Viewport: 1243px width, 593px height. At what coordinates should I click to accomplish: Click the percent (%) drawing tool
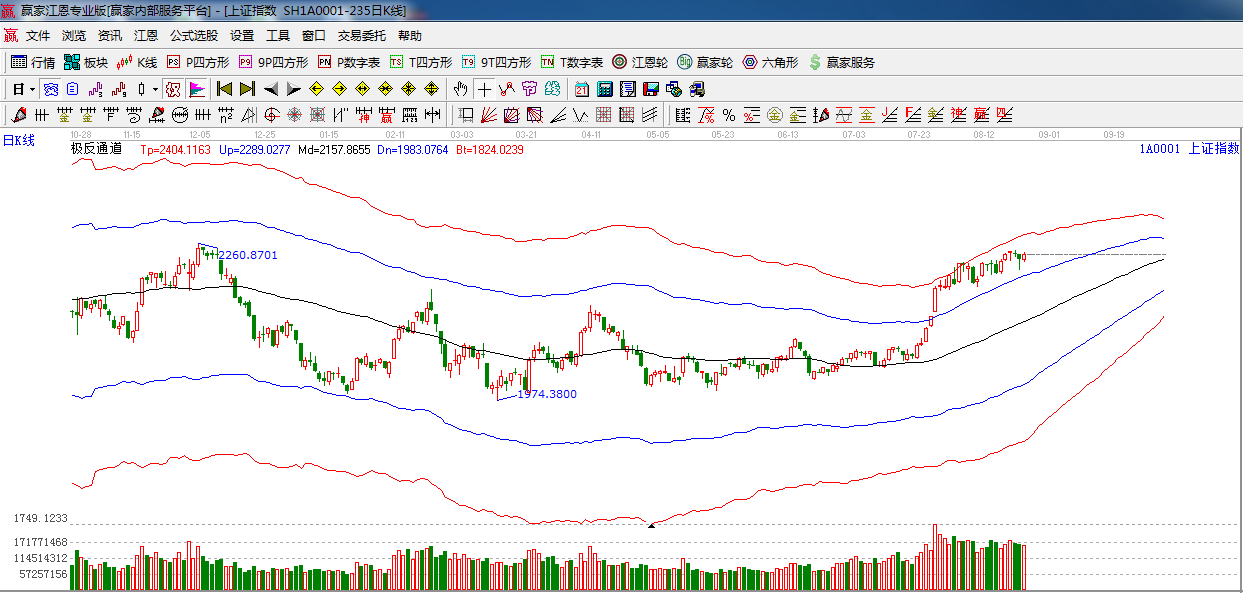pyautogui.click(x=728, y=115)
